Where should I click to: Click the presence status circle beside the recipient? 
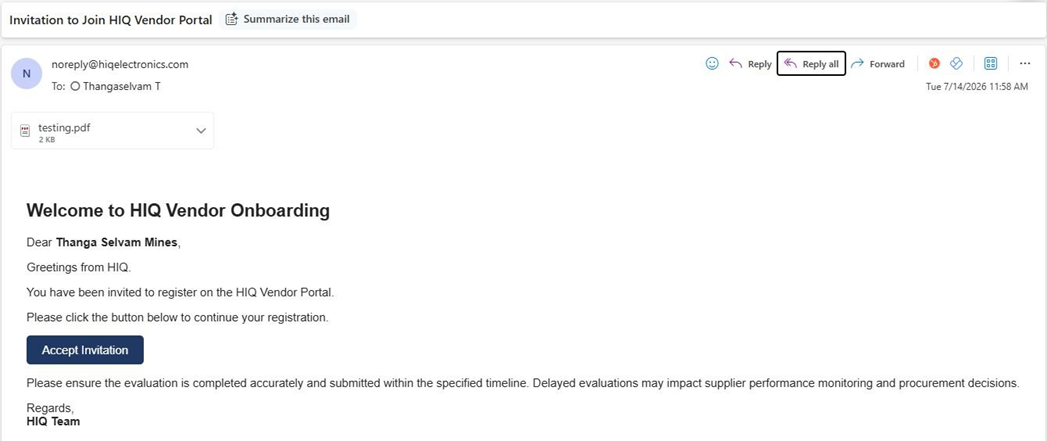[x=75, y=86]
